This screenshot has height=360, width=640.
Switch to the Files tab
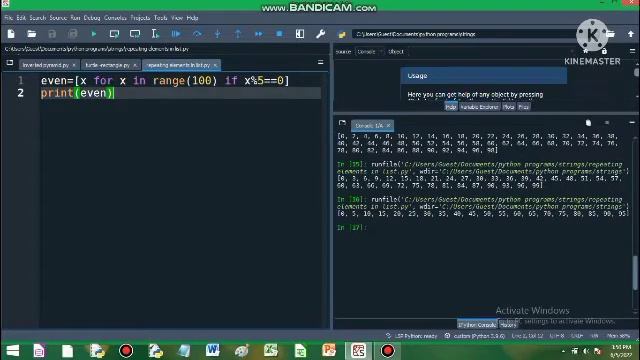524,107
